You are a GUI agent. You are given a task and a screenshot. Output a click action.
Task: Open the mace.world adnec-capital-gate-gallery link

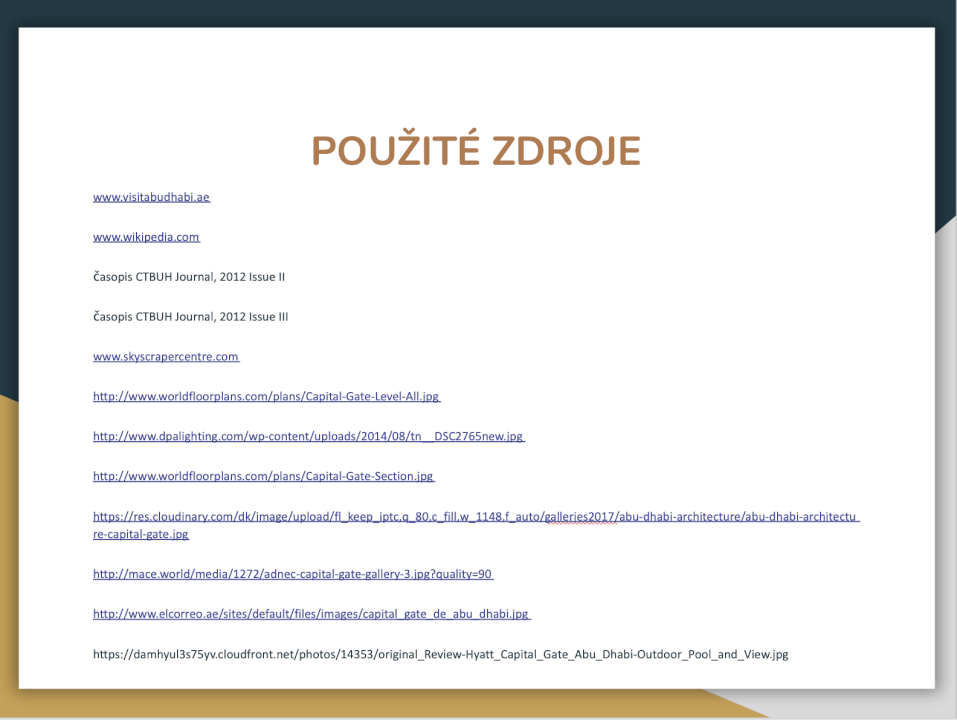(293, 574)
